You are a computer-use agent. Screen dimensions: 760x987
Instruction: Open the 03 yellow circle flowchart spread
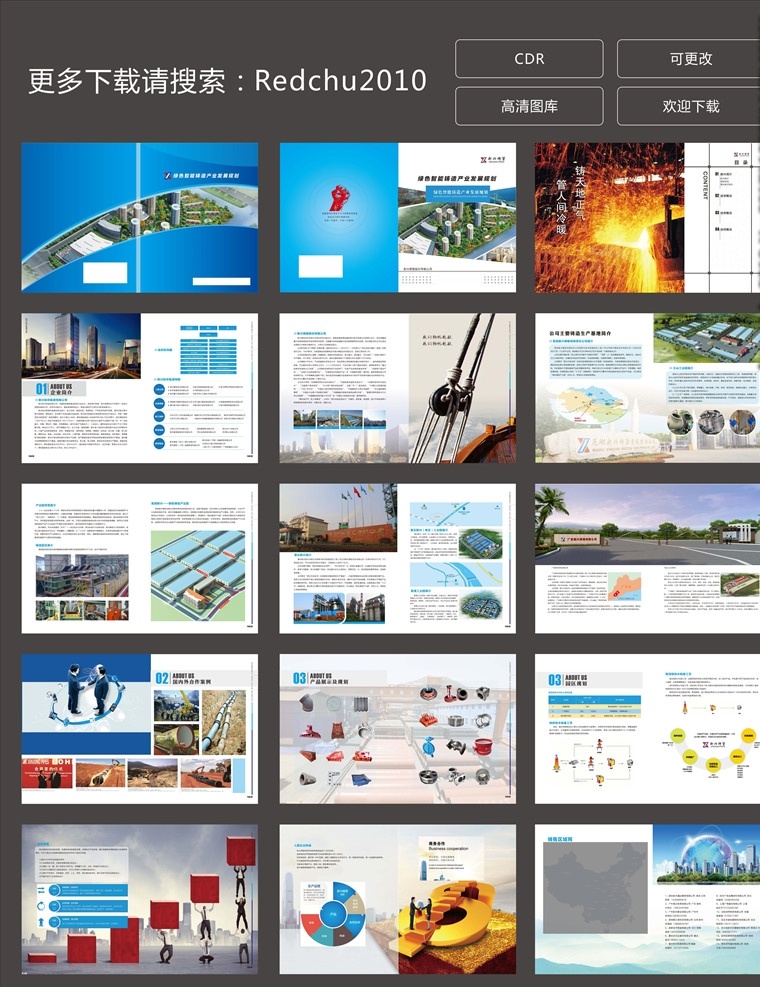tap(647, 728)
